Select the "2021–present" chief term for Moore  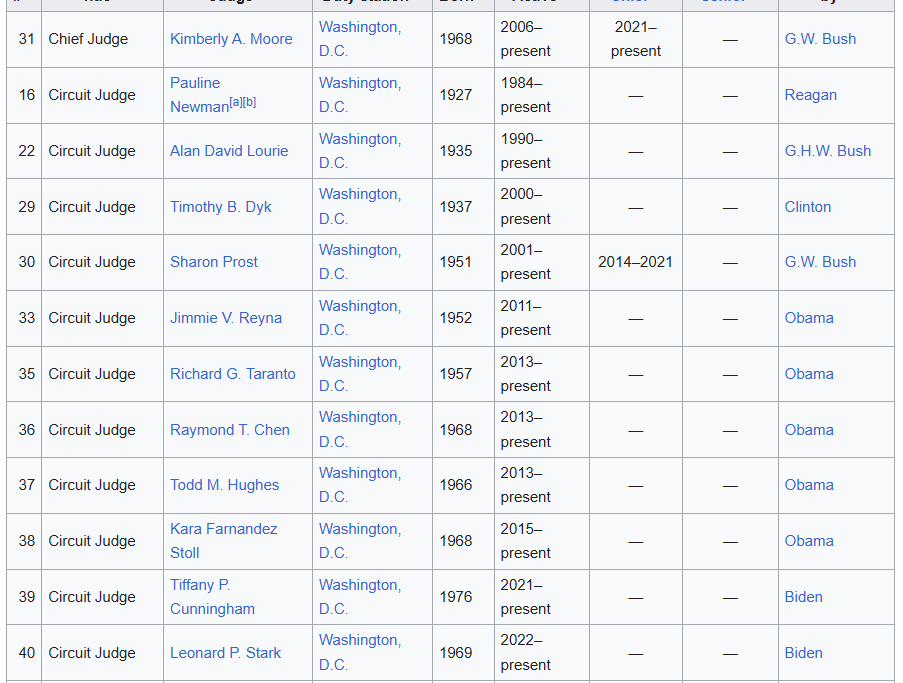click(636, 39)
